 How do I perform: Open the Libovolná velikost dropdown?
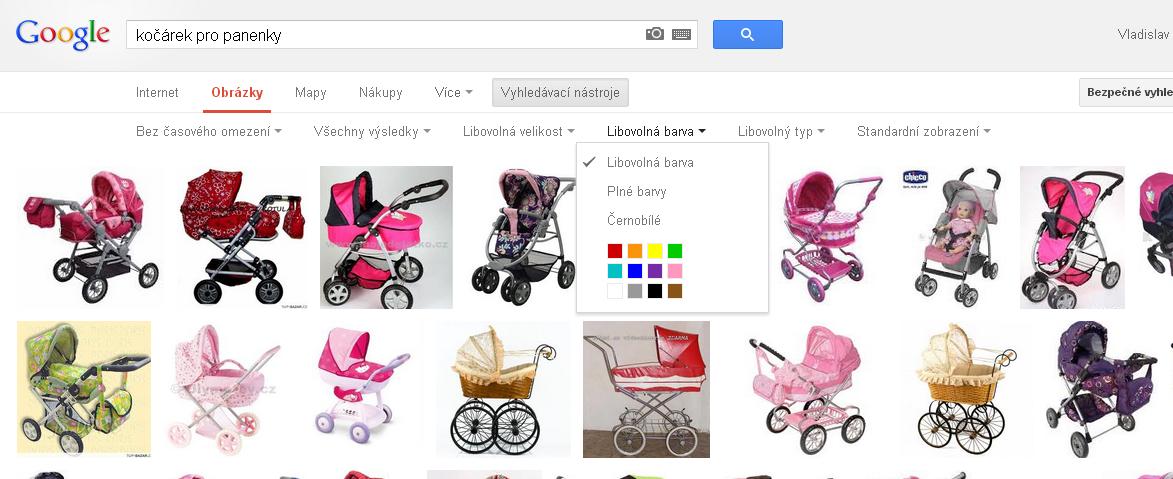tap(518, 132)
